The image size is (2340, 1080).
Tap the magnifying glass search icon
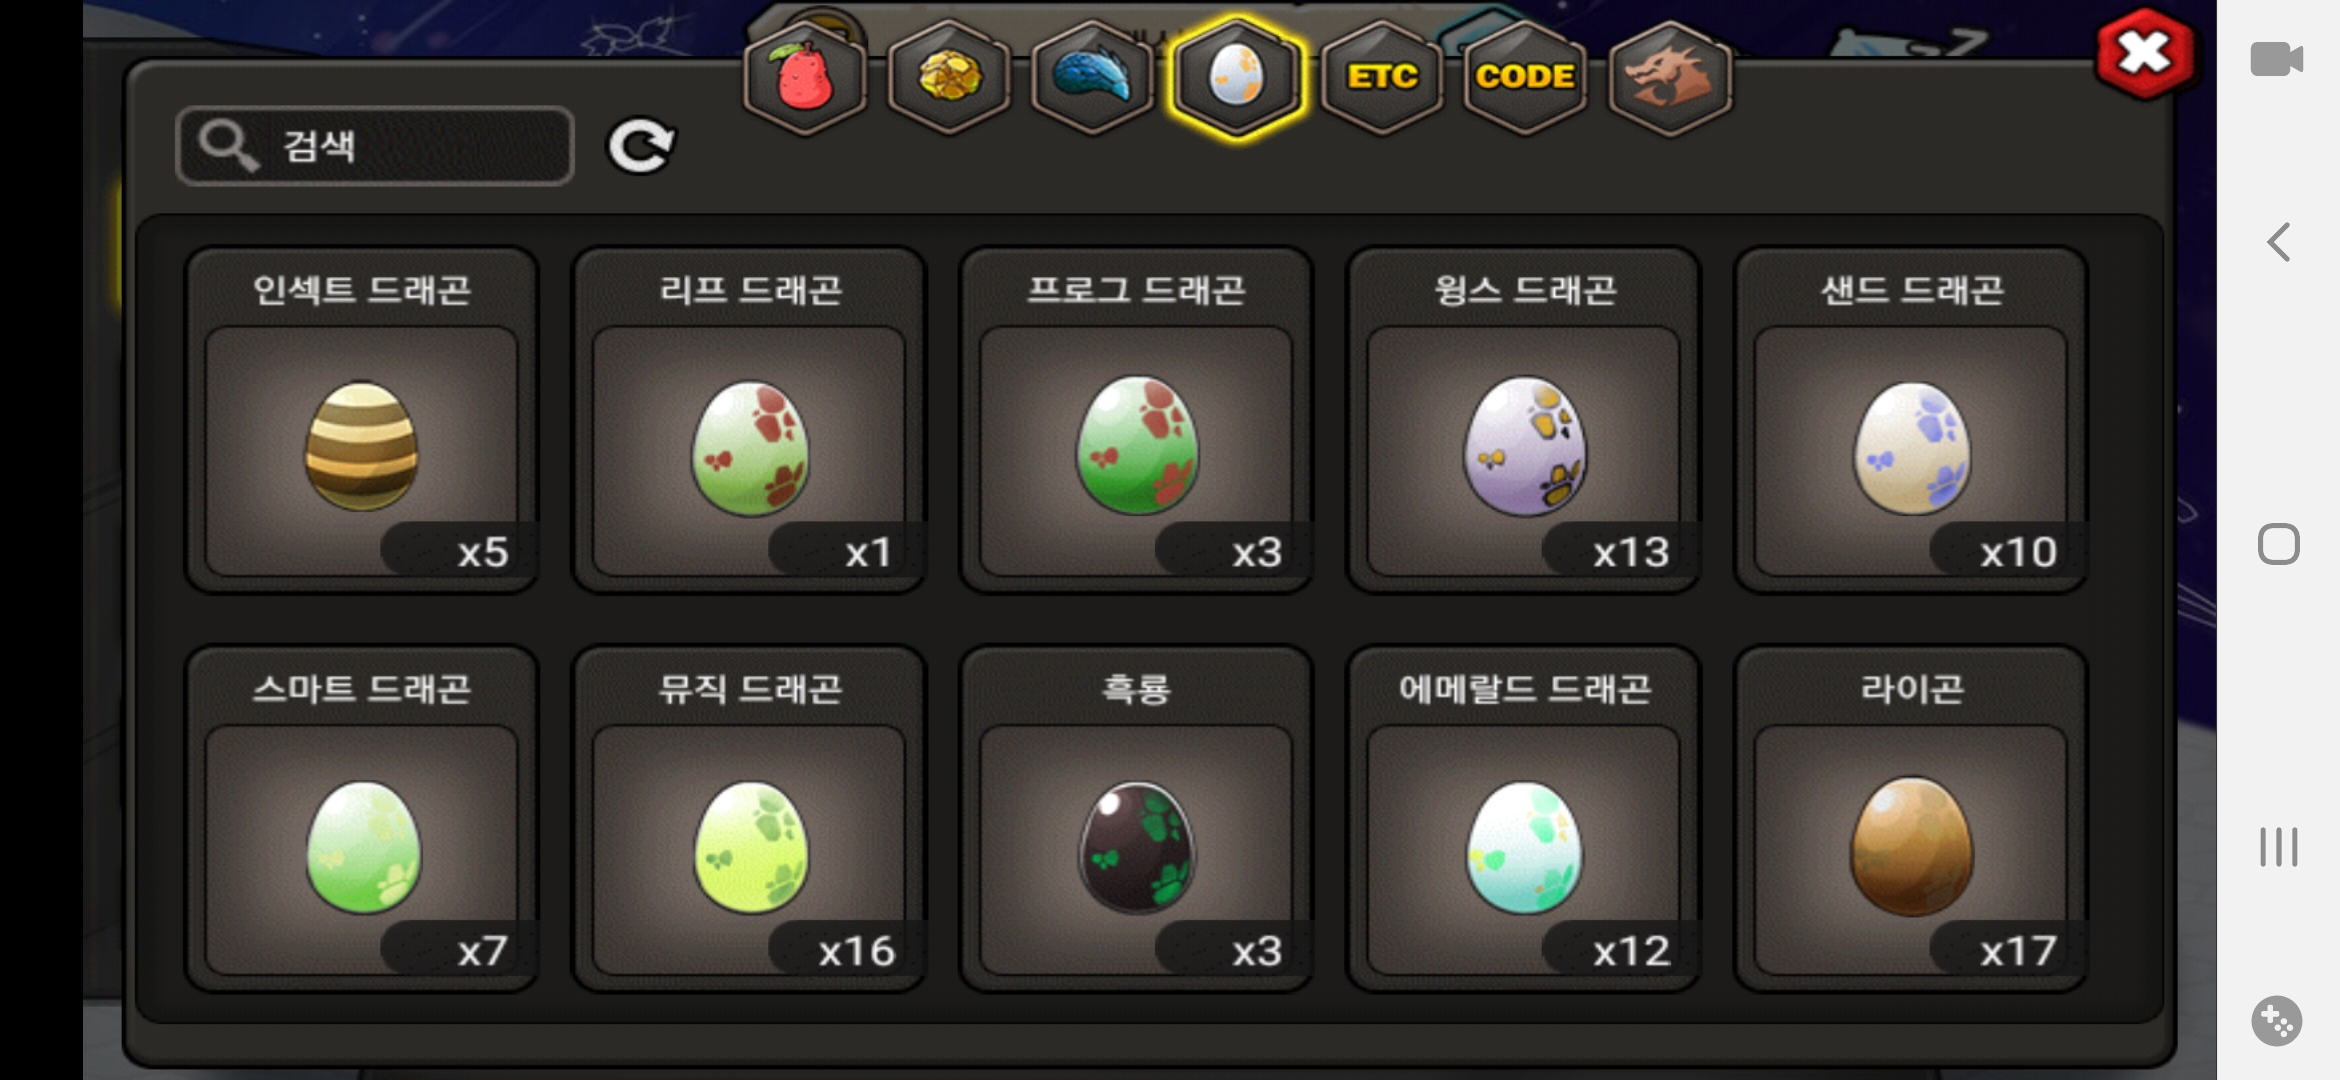(229, 146)
